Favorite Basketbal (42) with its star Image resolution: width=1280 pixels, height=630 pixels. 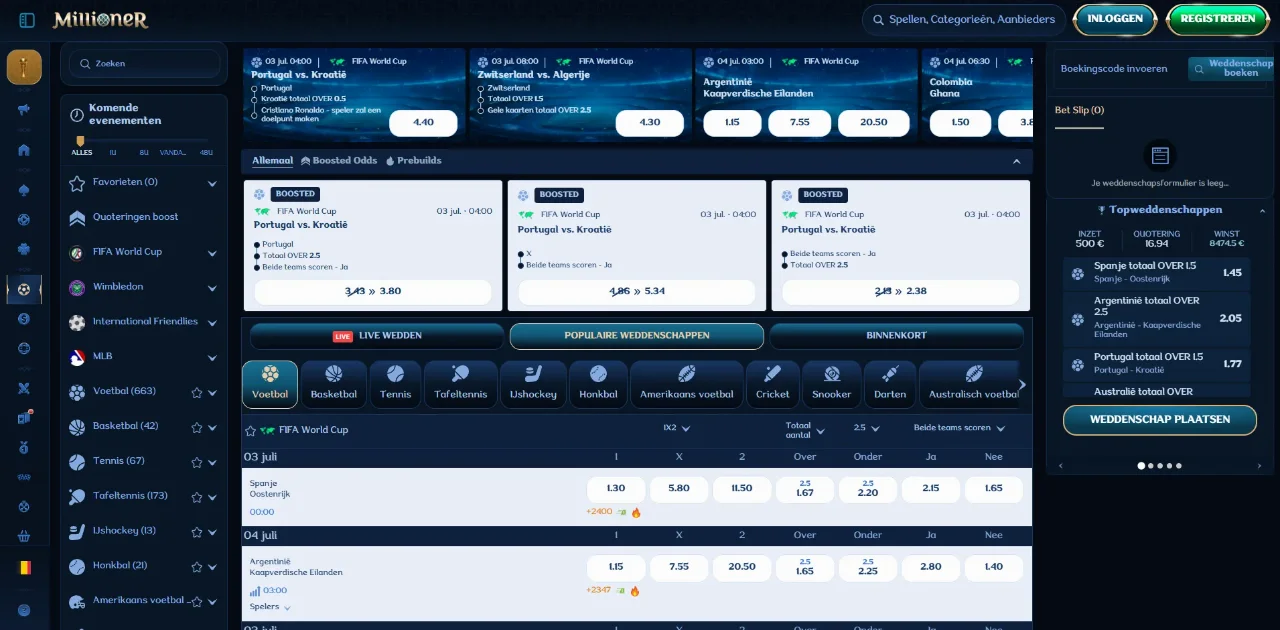coord(197,427)
